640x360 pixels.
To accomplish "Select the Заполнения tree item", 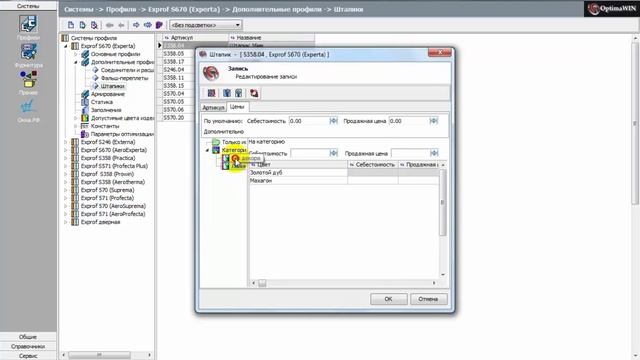I will point(106,110).
